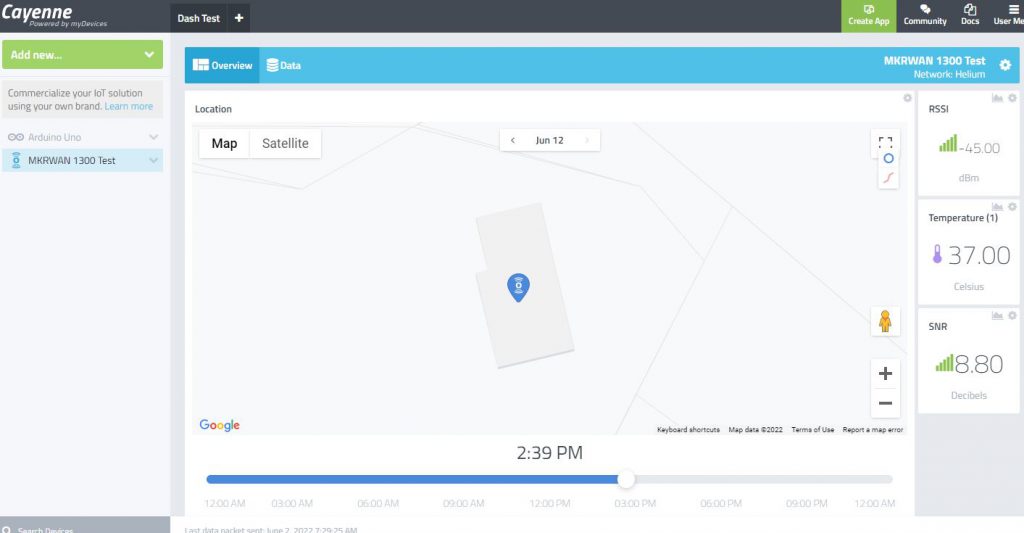Click the Jun 12 date label
Image resolution: width=1024 pixels, height=533 pixels.
tap(549, 140)
